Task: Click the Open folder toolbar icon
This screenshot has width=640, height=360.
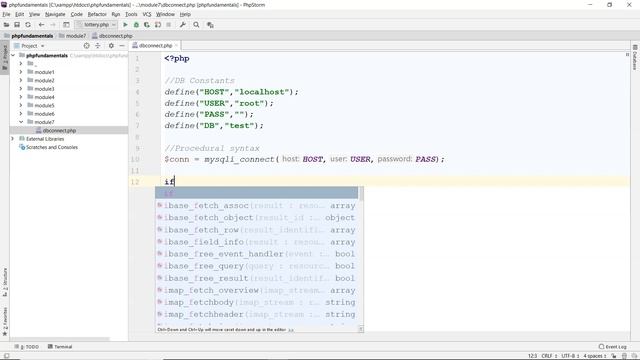Action: pyautogui.click(x=7, y=25)
